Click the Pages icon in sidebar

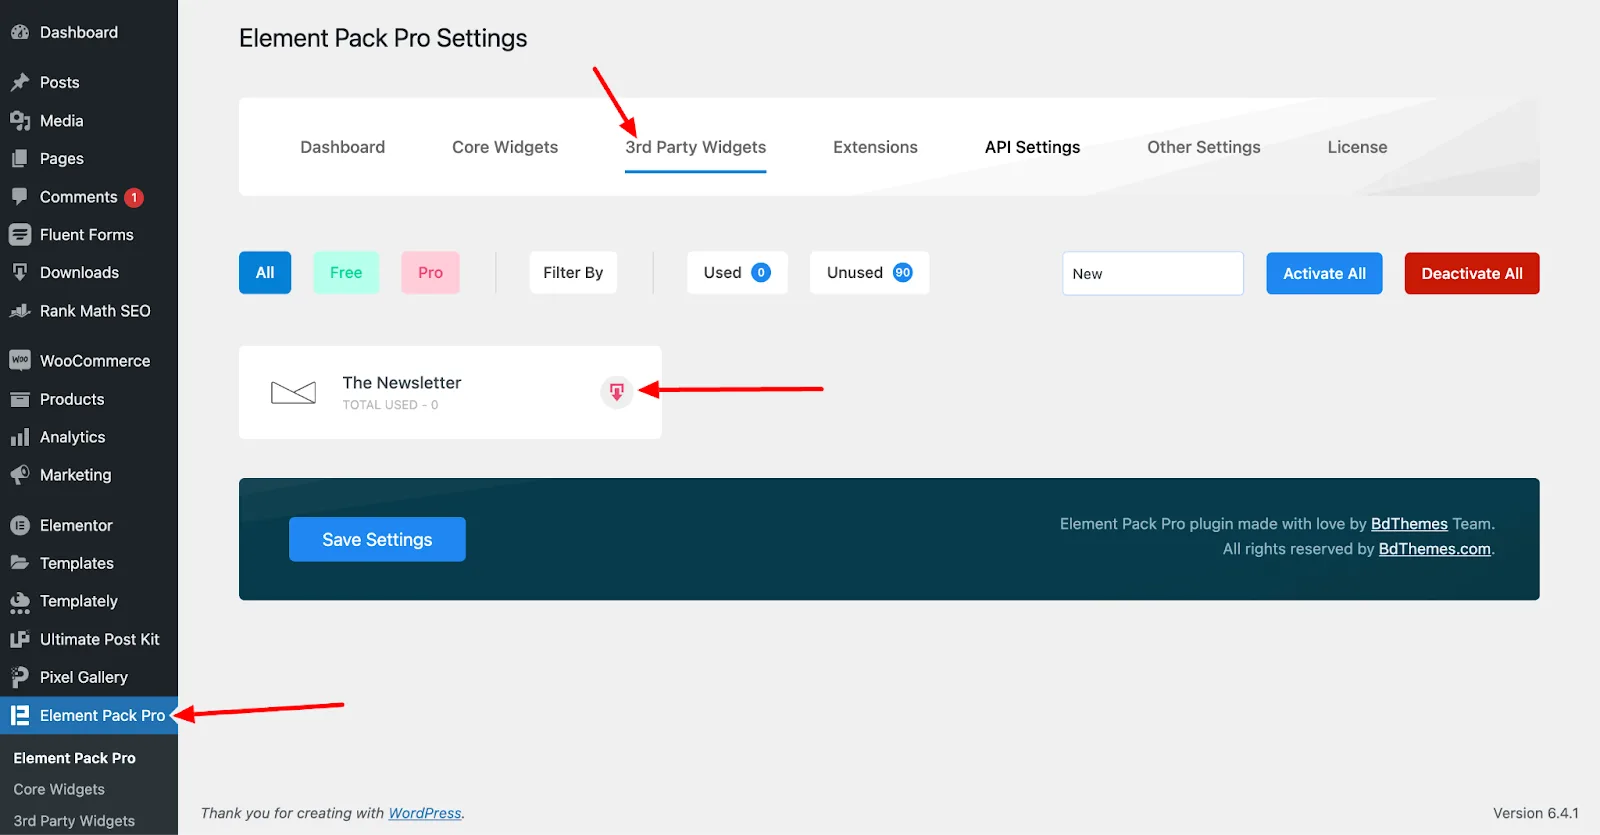click(20, 159)
